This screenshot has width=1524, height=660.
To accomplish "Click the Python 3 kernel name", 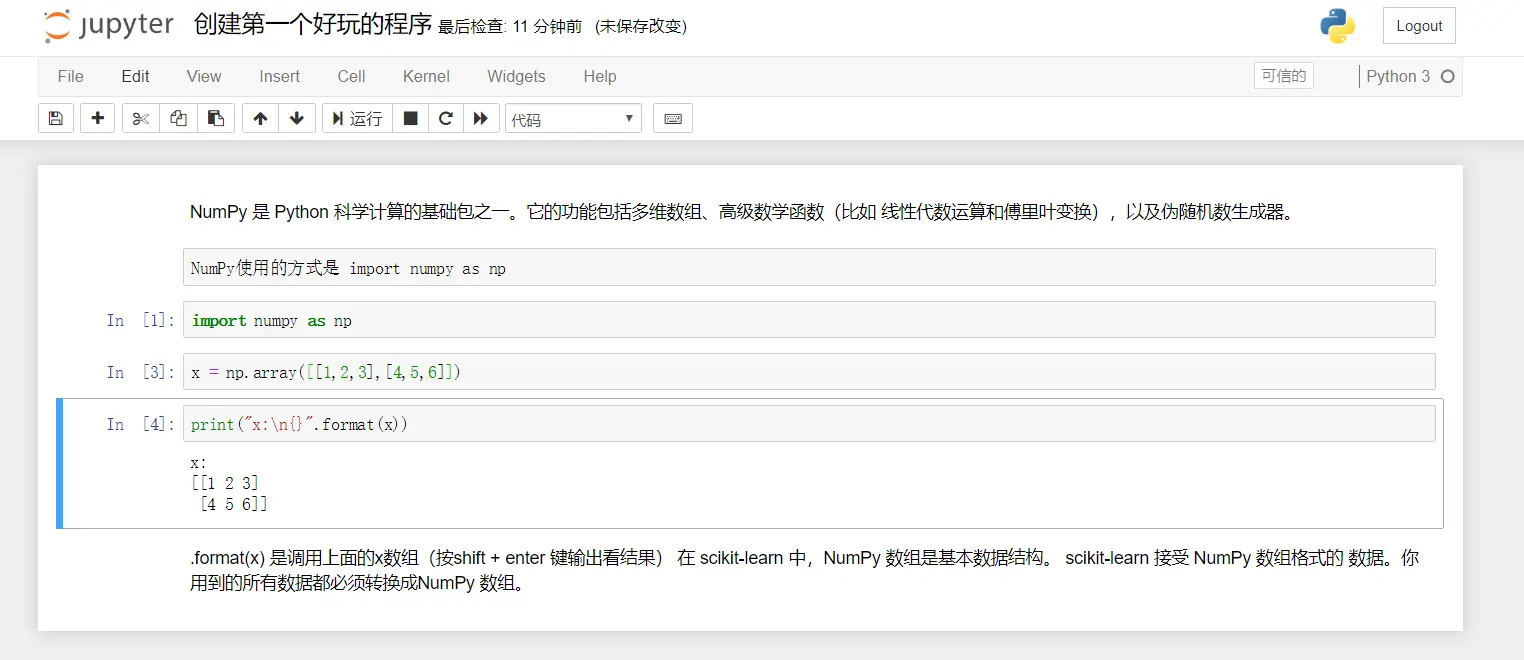I will click(1398, 76).
